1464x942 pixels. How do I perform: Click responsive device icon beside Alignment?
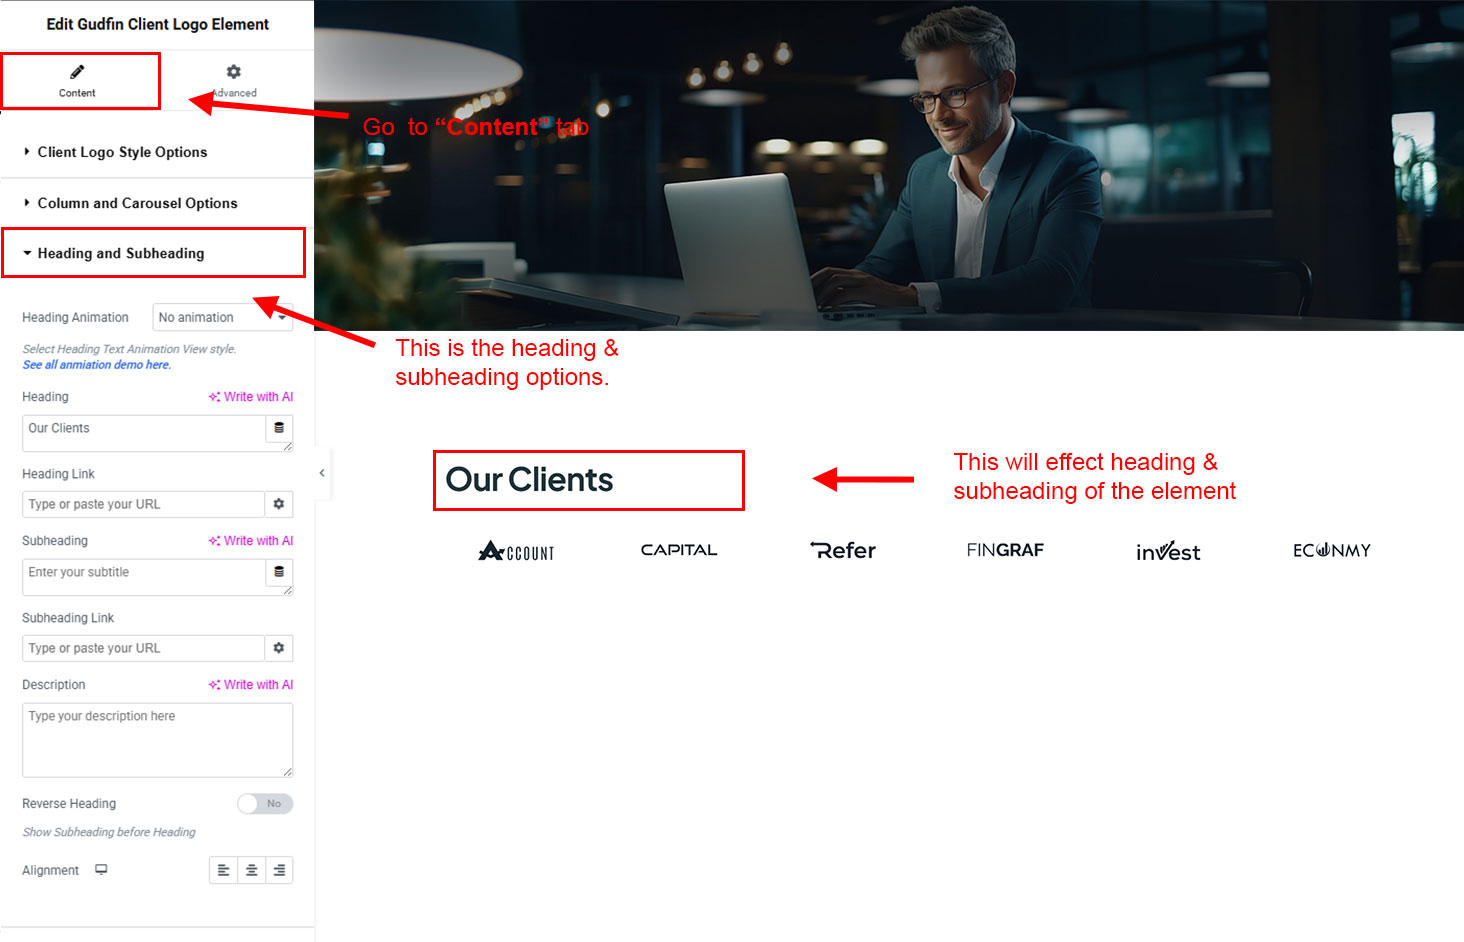[101, 870]
